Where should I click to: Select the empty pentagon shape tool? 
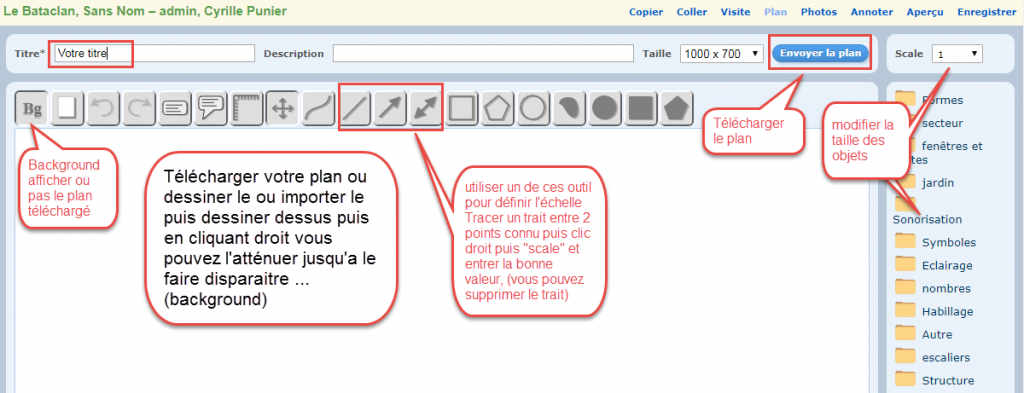coord(498,108)
